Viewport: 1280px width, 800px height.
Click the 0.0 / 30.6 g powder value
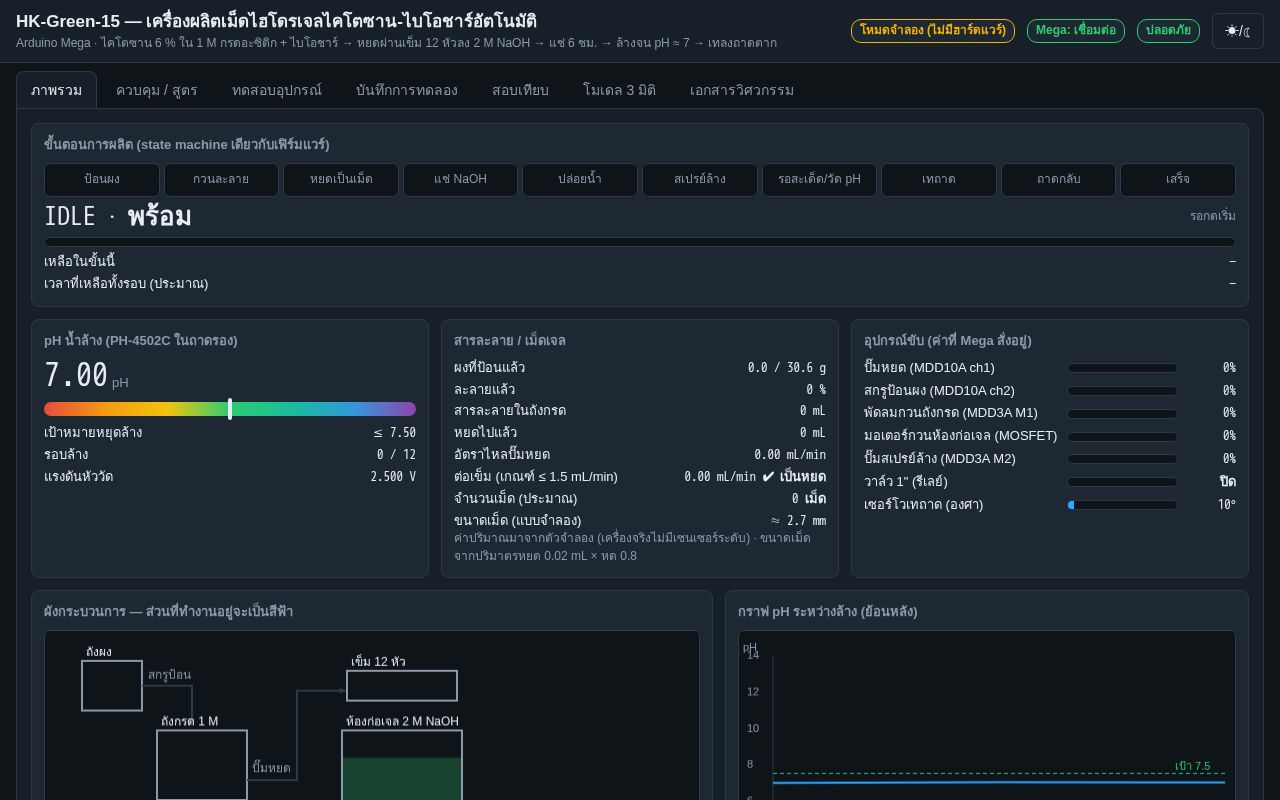coord(787,368)
